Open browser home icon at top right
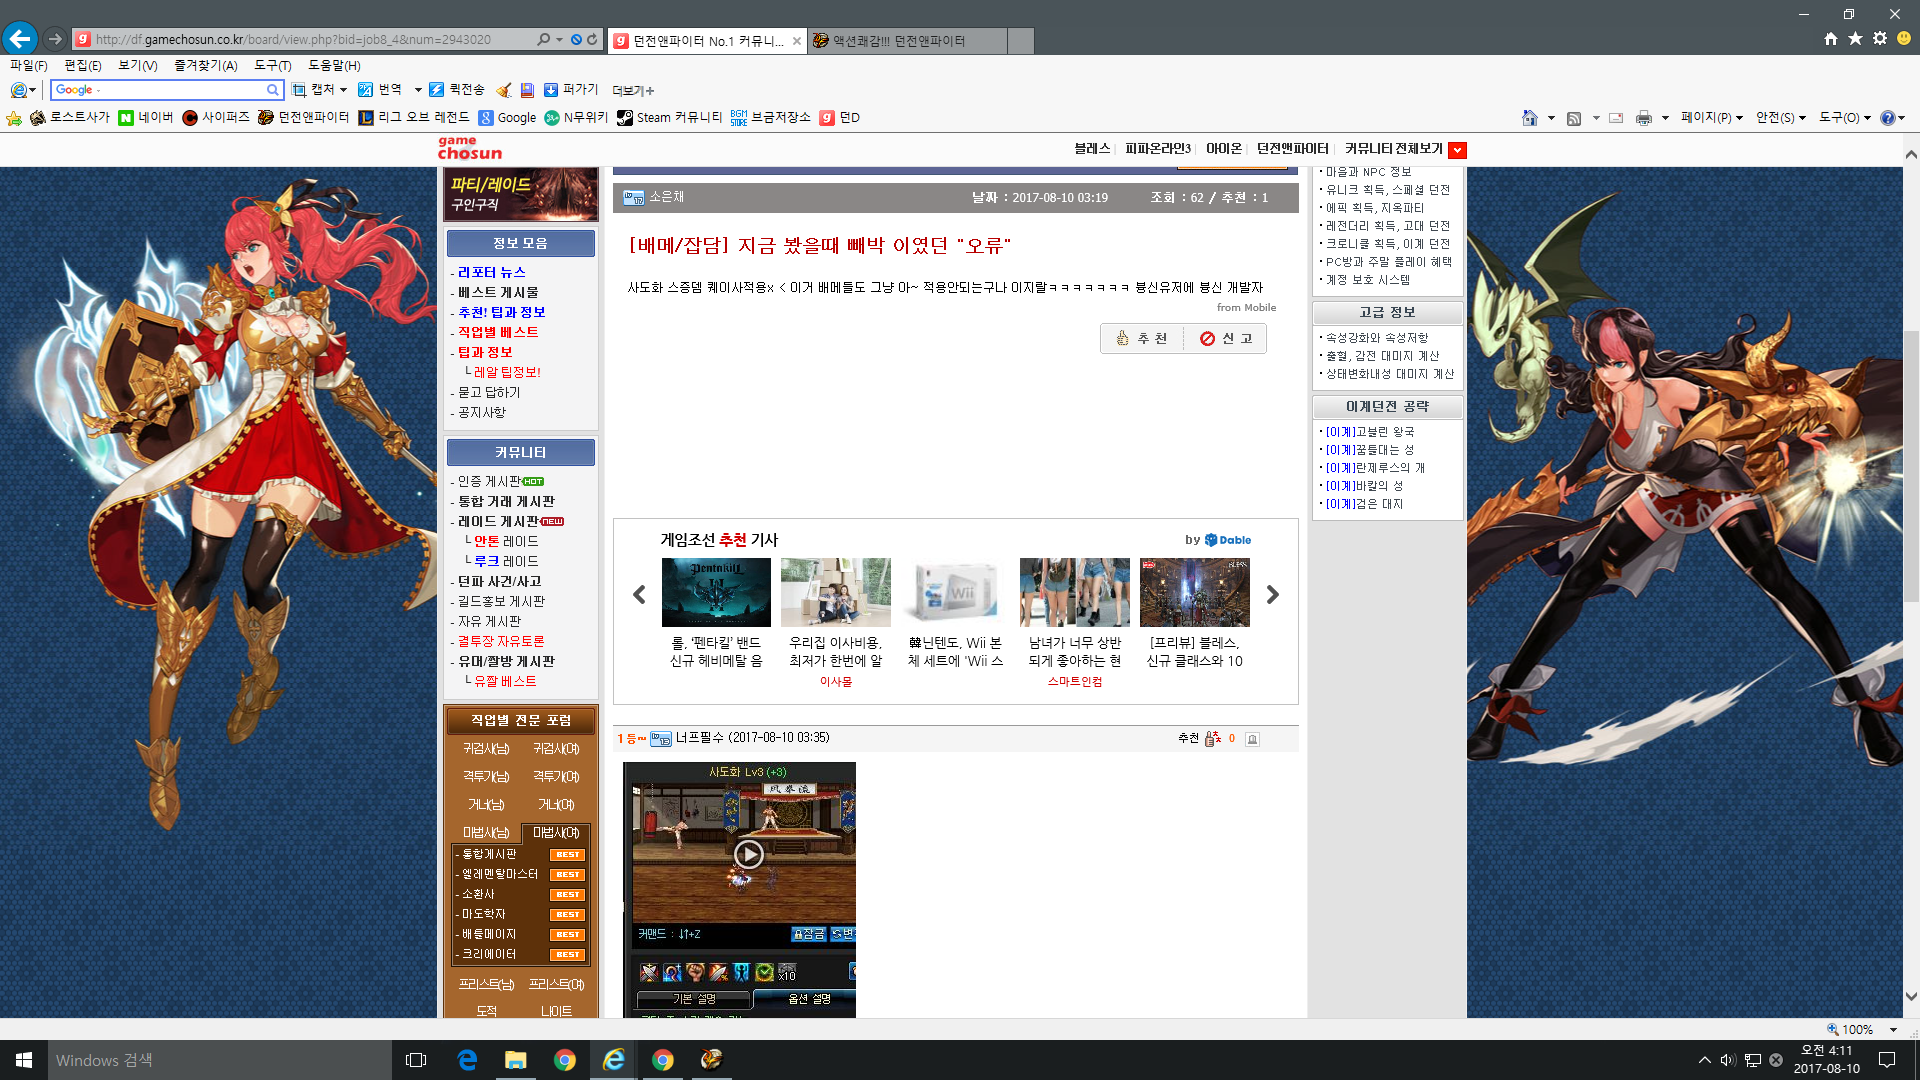1920x1080 pixels. tap(1830, 39)
